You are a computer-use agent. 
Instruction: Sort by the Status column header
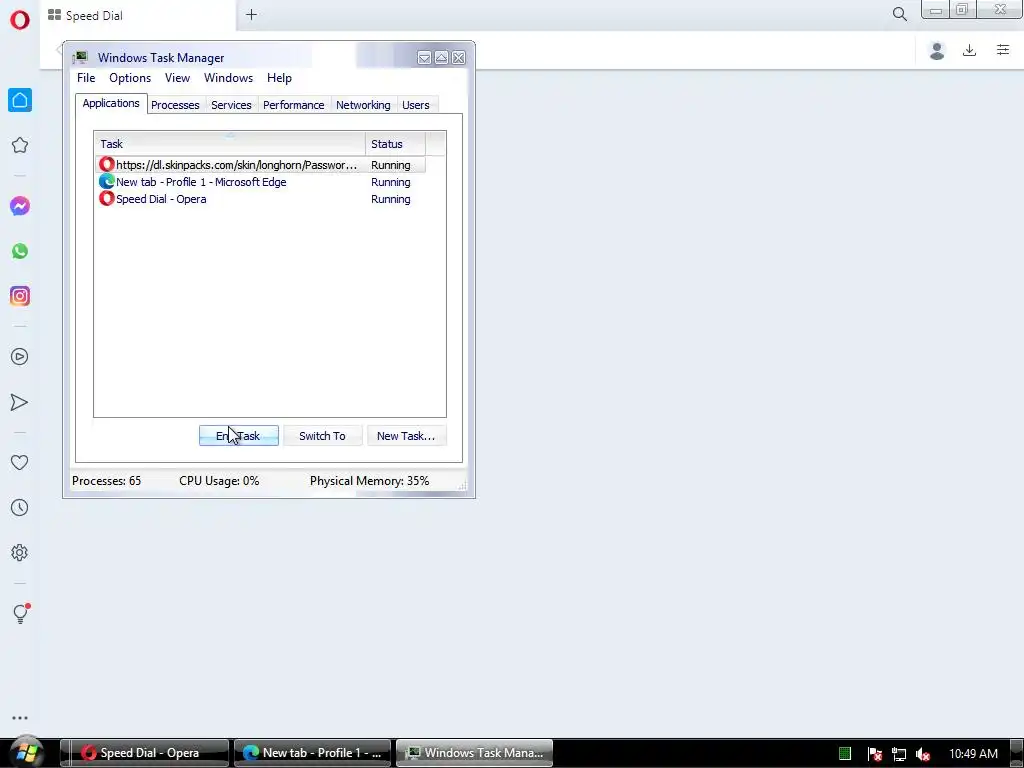(395, 144)
